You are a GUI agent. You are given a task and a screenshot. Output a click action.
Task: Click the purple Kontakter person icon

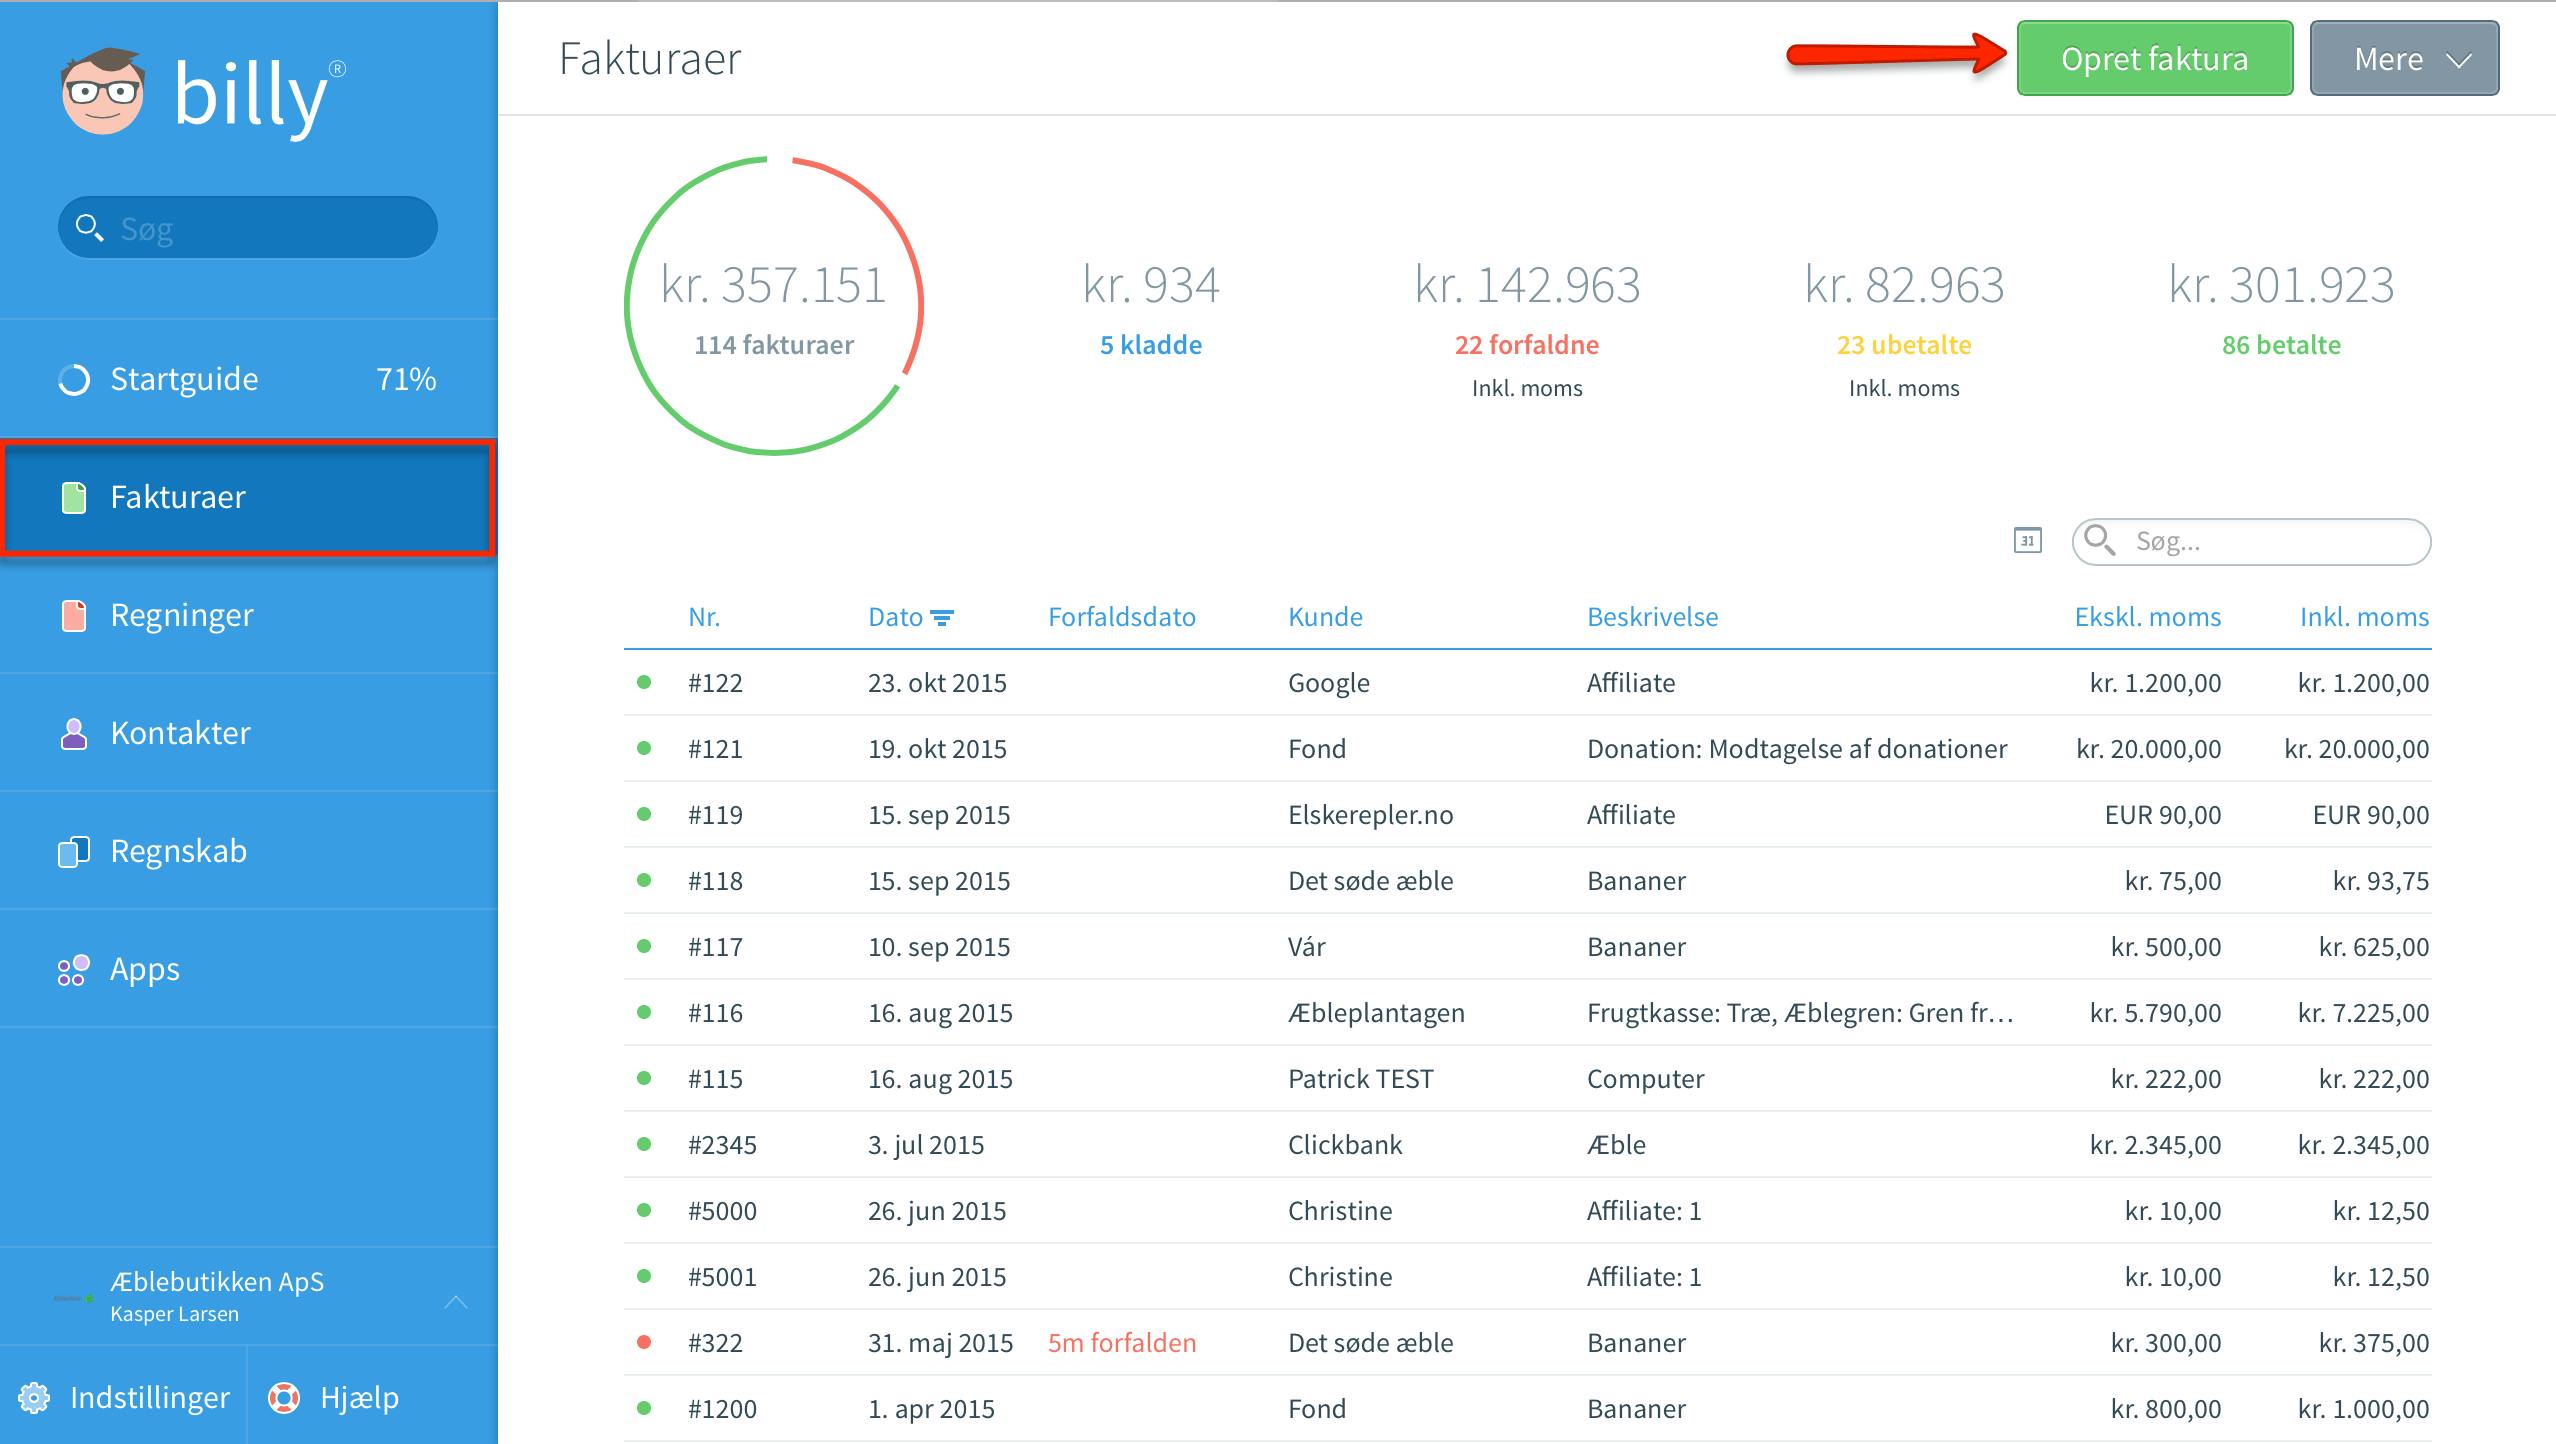[x=74, y=733]
